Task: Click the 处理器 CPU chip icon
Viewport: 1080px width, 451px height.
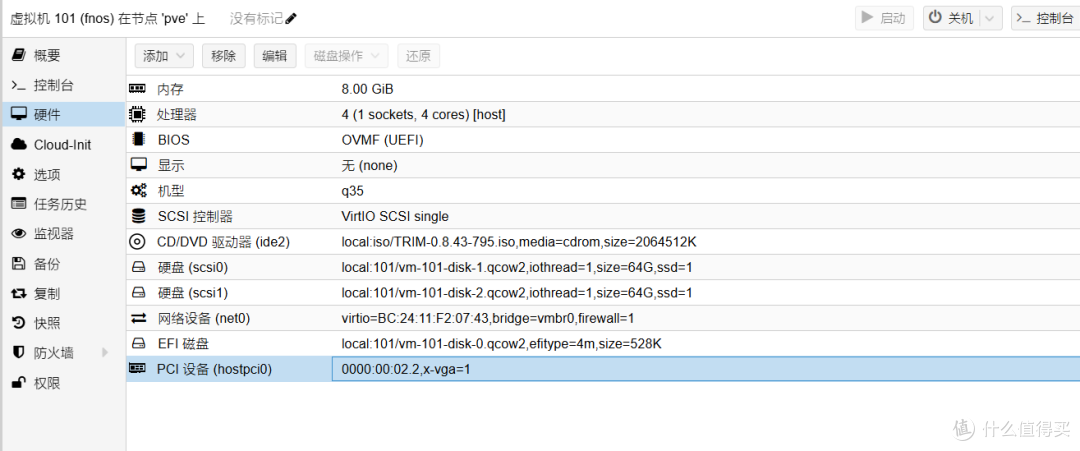Action: pos(138,114)
